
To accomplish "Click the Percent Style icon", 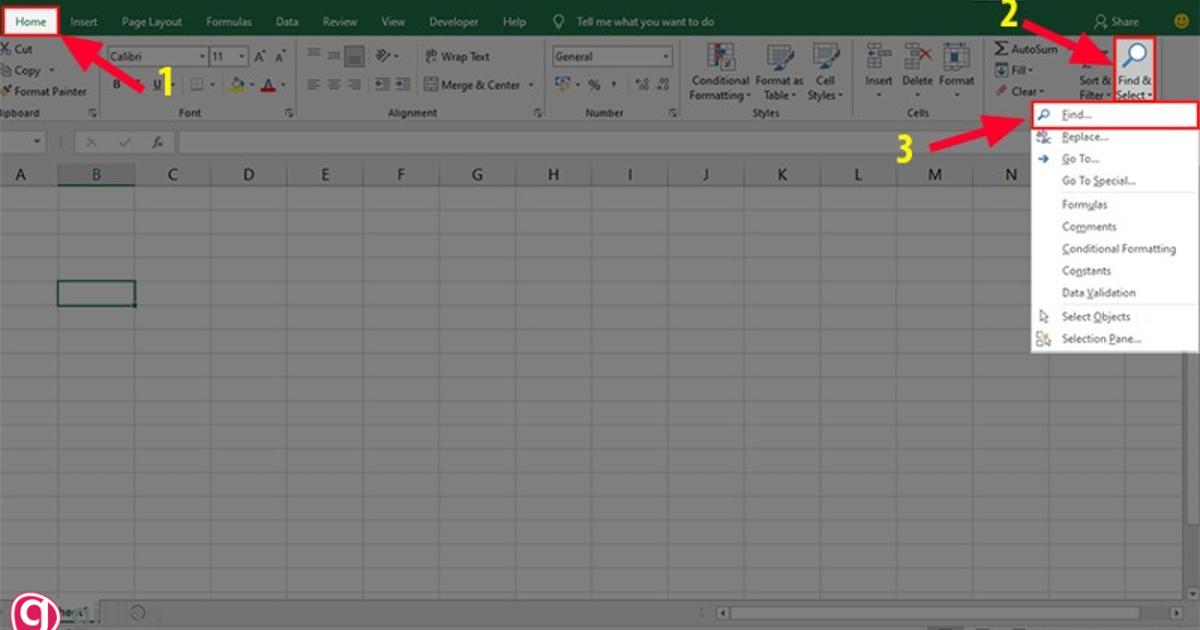I will [x=596, y=85].
